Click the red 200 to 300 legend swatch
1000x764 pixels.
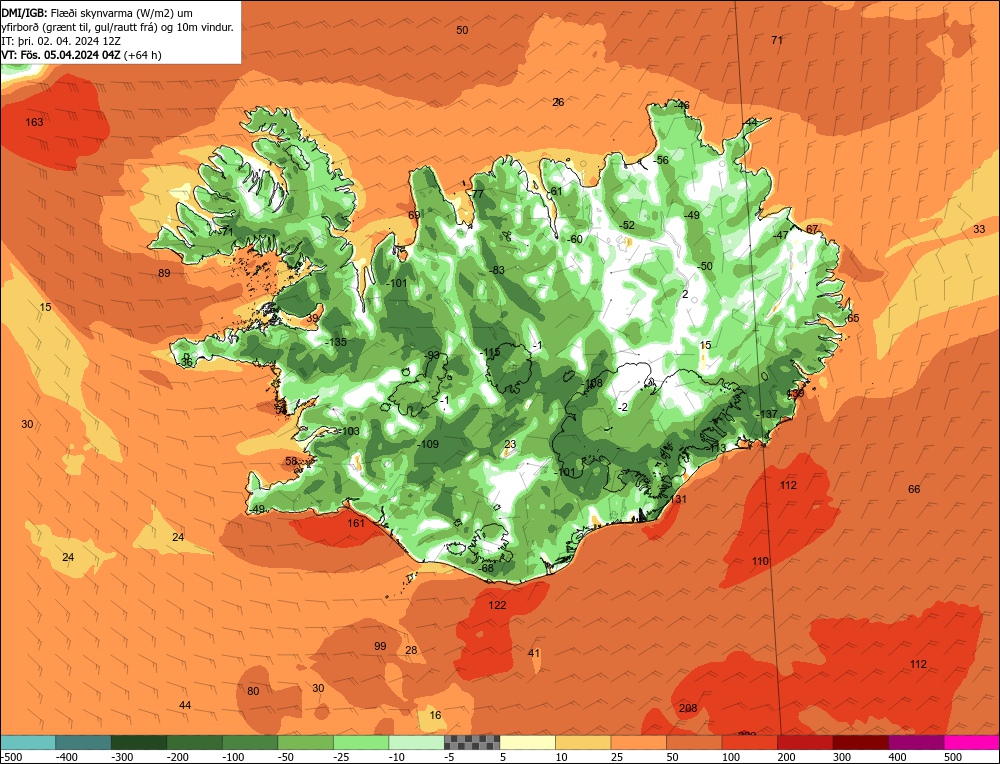(x=805, y=742)
